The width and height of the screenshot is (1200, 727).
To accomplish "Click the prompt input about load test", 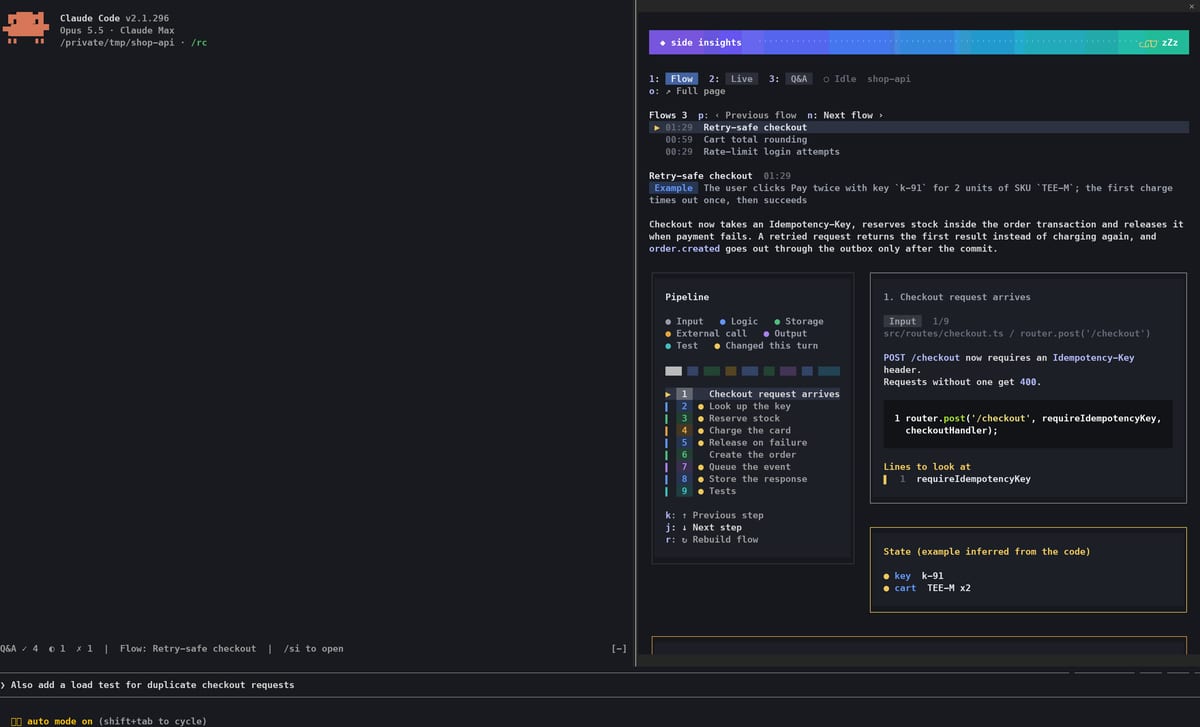I will point(600,685).
